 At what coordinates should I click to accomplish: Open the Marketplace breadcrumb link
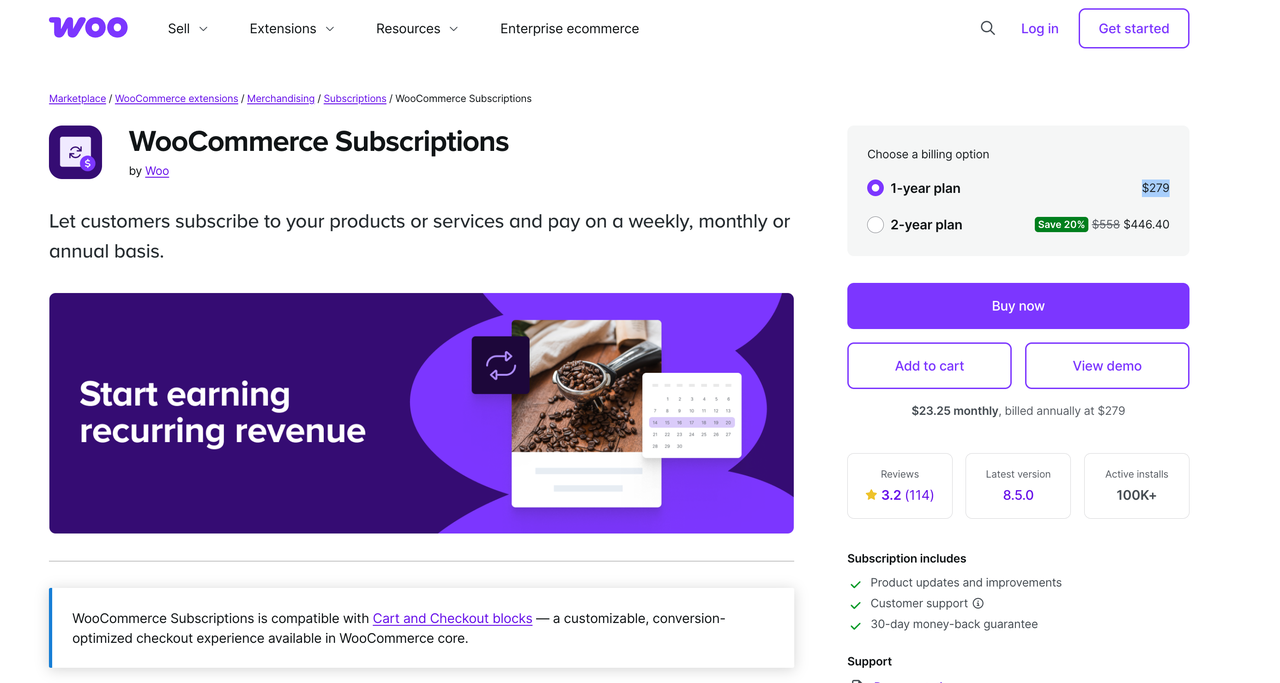click(77, 98)
